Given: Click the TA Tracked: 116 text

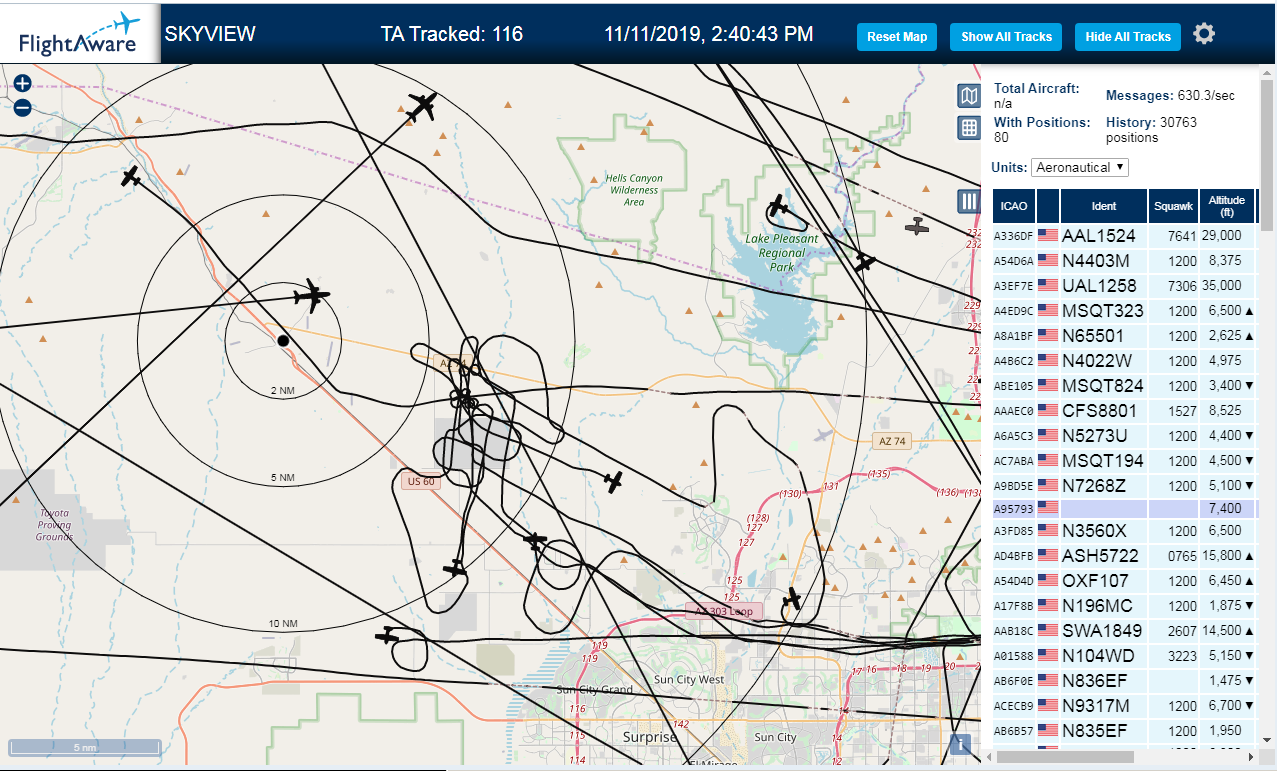Looking at the screenshot, I should click(x=452, y=34).
